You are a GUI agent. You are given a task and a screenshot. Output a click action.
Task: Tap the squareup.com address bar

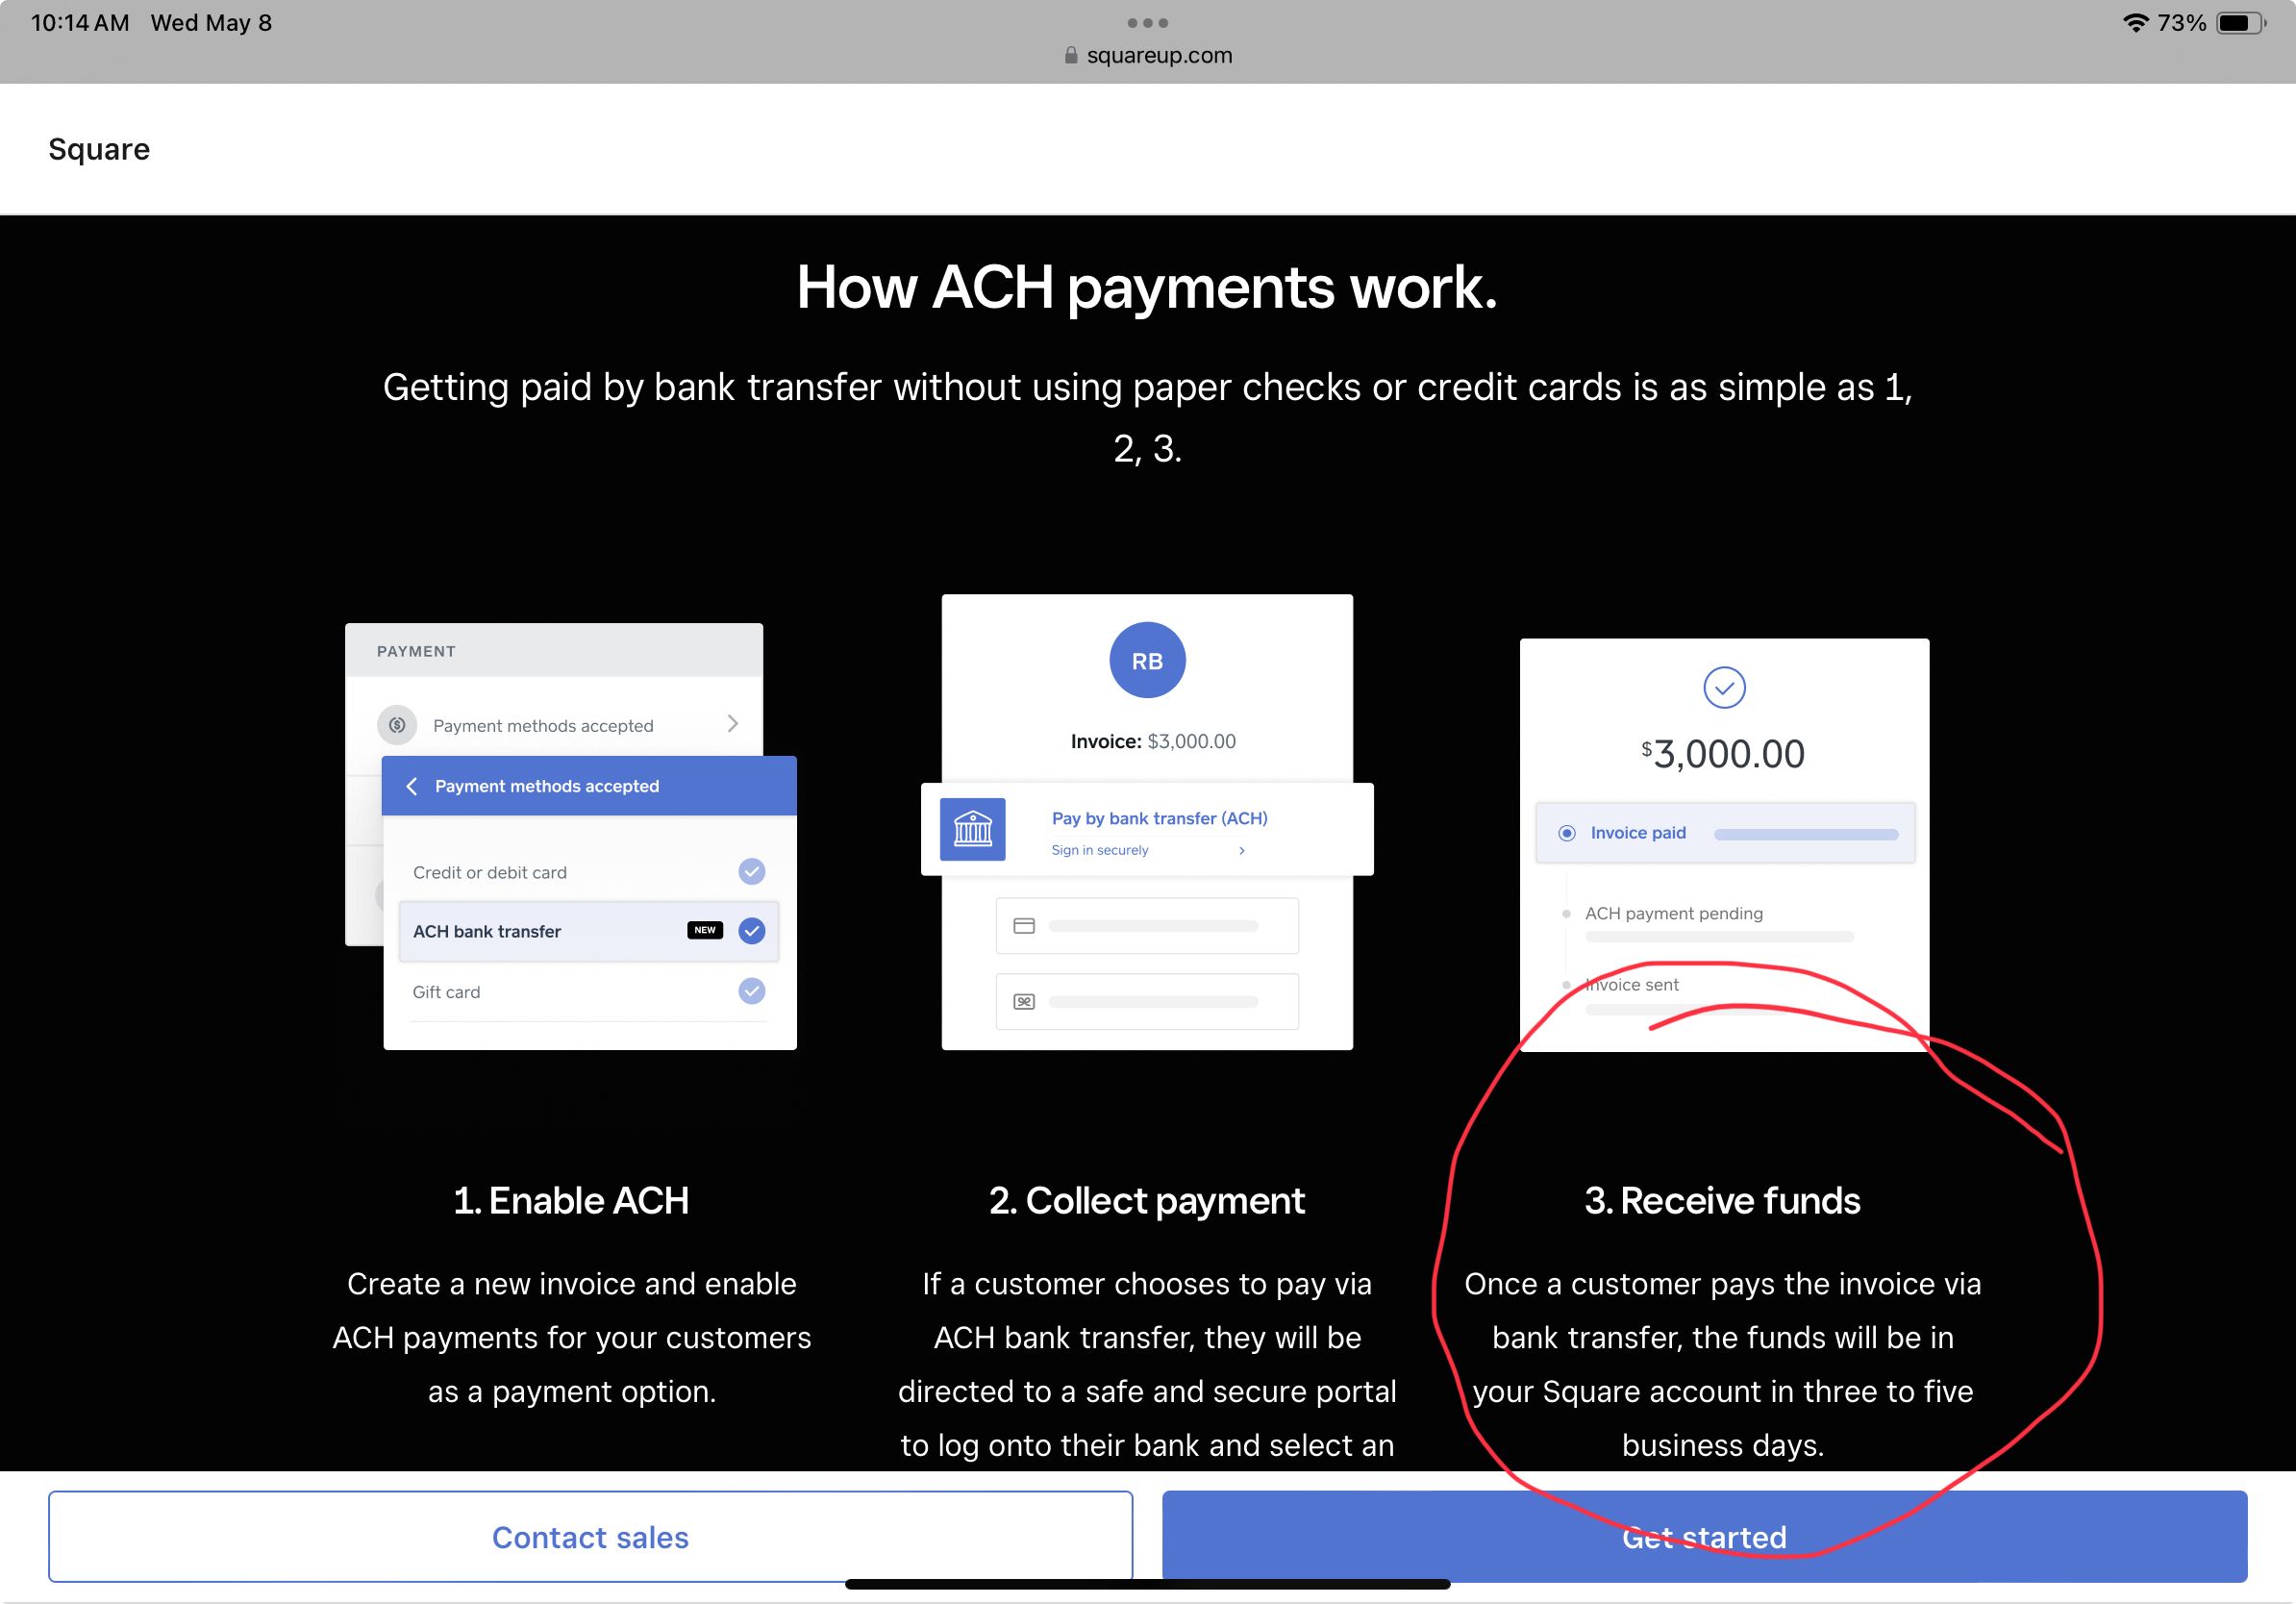[x=1158, y=56]
